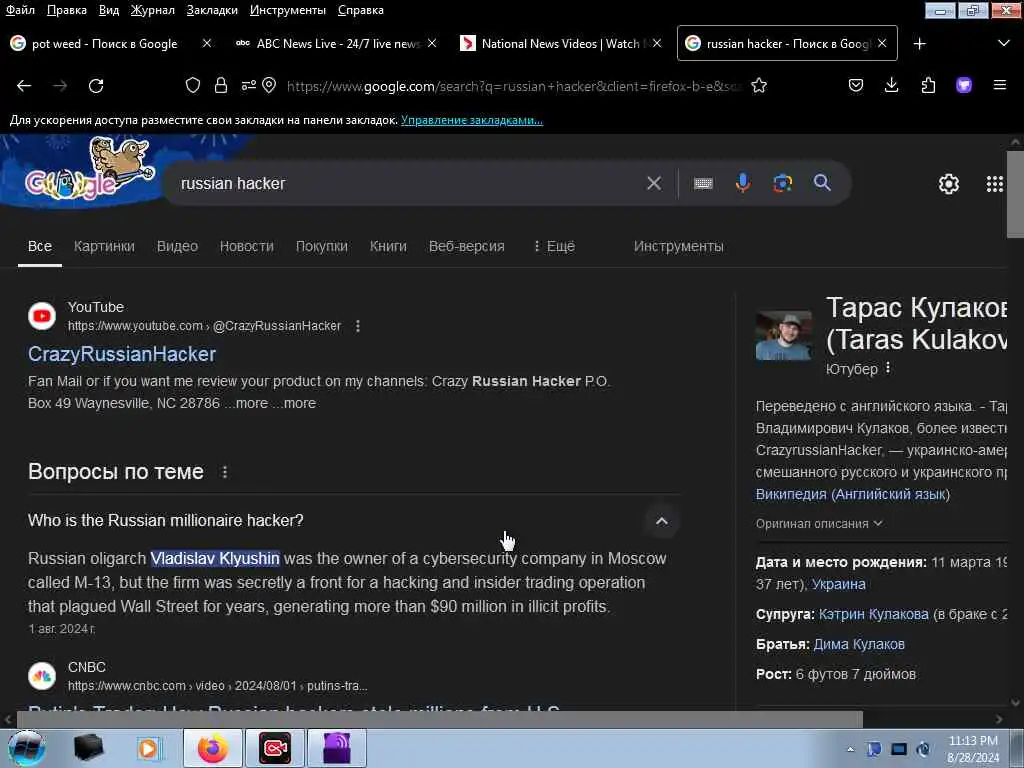This screenshot has width=1024, height=768.
Task: Switch to the Картинки tab
Action: click(x=104, y=246)
